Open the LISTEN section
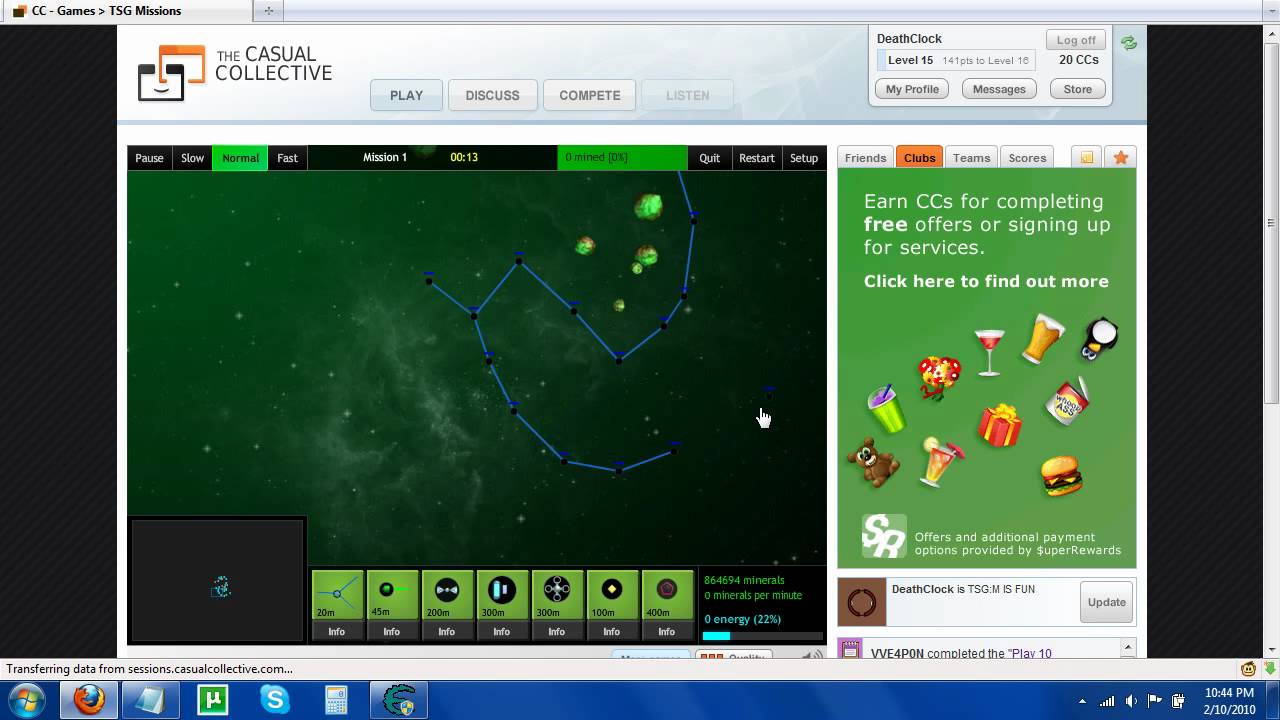Image resolution: width=1280 pixels, height=720 pixels. point(688,95)
